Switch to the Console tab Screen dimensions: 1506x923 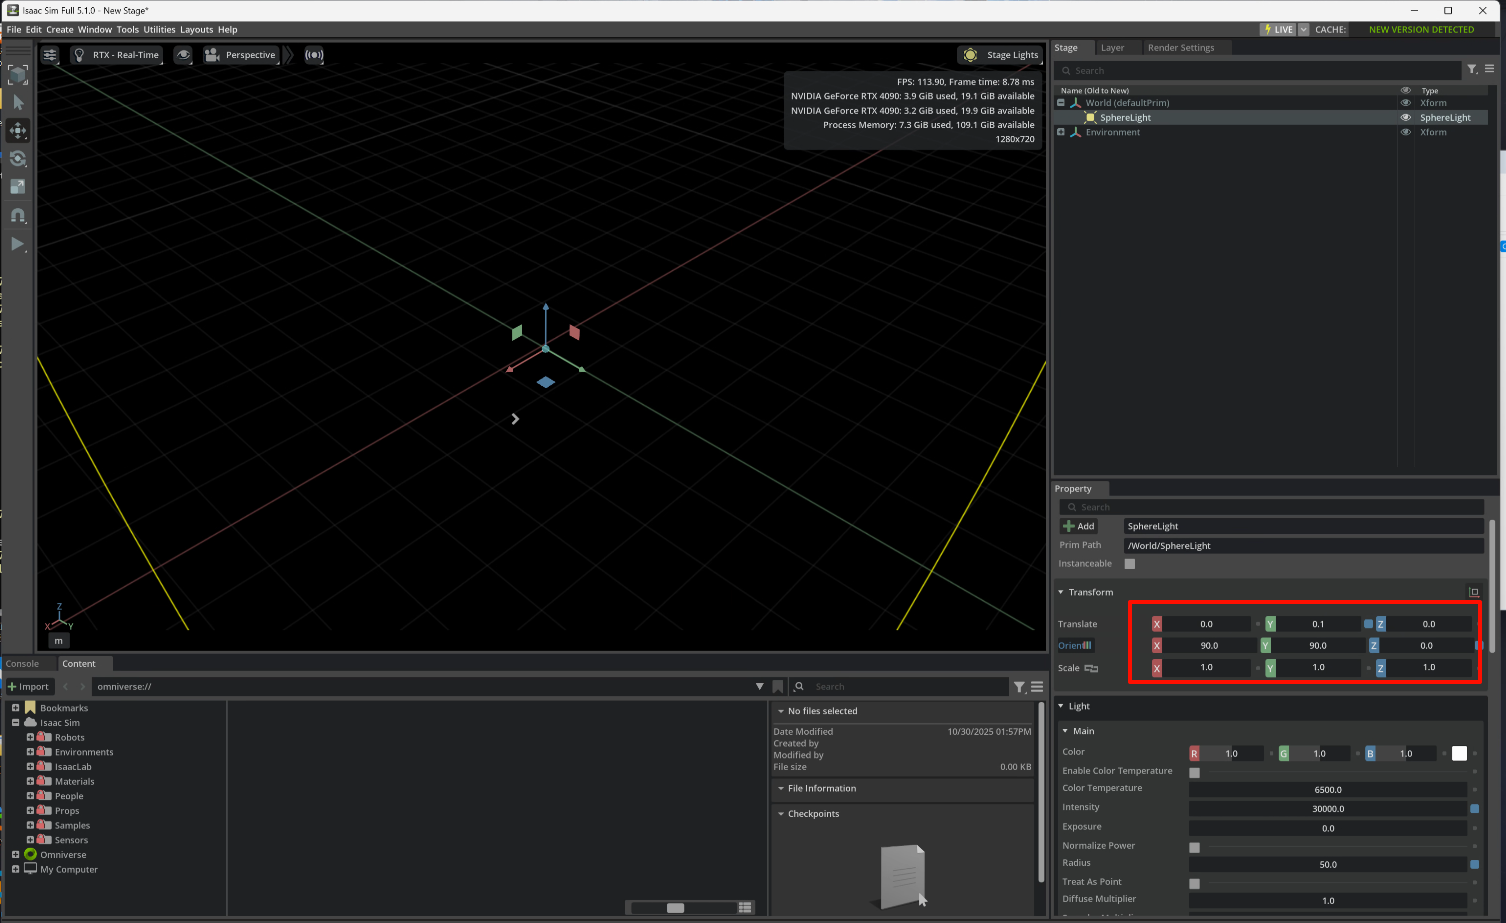coord(22,663)
